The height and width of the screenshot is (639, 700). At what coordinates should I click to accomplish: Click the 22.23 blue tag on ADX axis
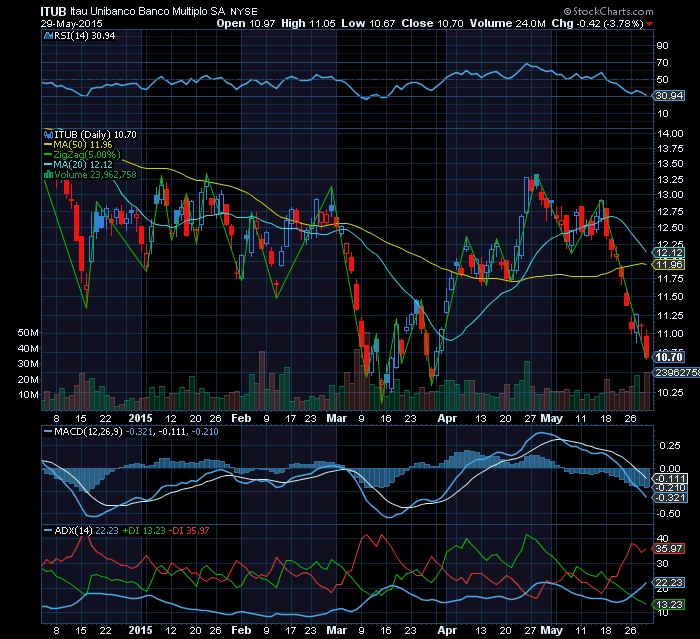click(x=669, y=583)
